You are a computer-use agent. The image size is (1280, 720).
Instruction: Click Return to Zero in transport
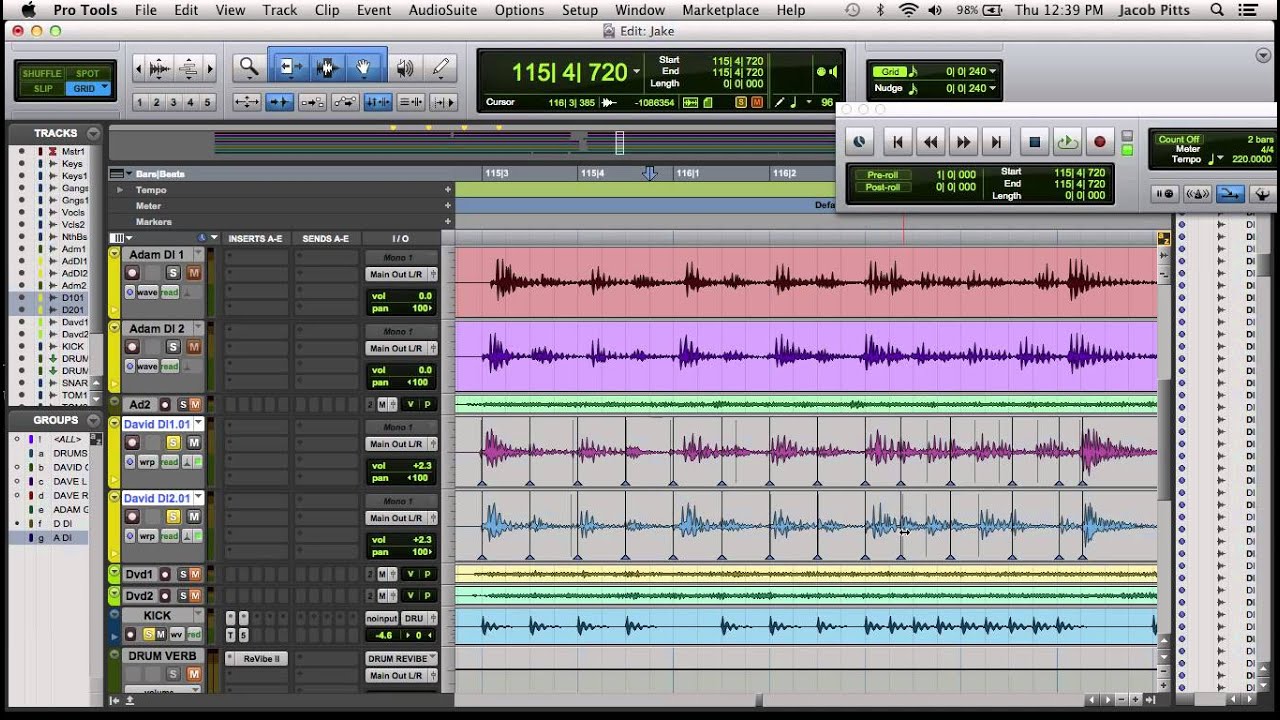pyautogui.click(x=897, y=142)
